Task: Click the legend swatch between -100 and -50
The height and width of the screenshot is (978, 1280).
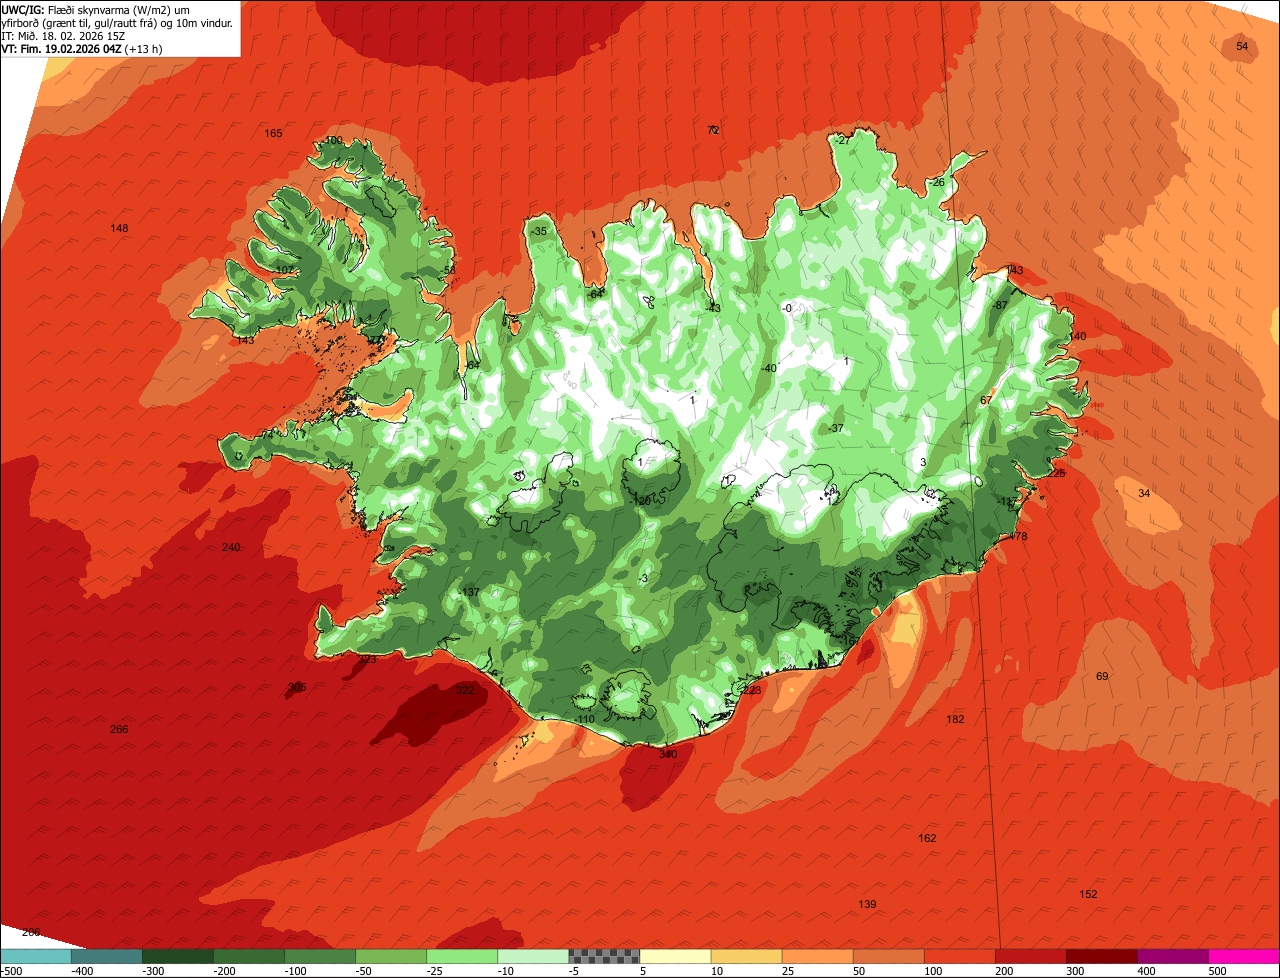Action: [x=320, y=956]
